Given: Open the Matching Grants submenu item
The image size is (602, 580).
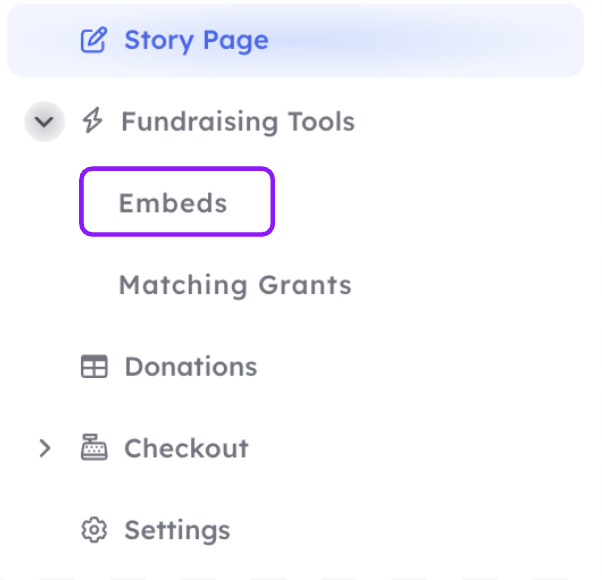Looking at the screenshot, I should (235, 285).
